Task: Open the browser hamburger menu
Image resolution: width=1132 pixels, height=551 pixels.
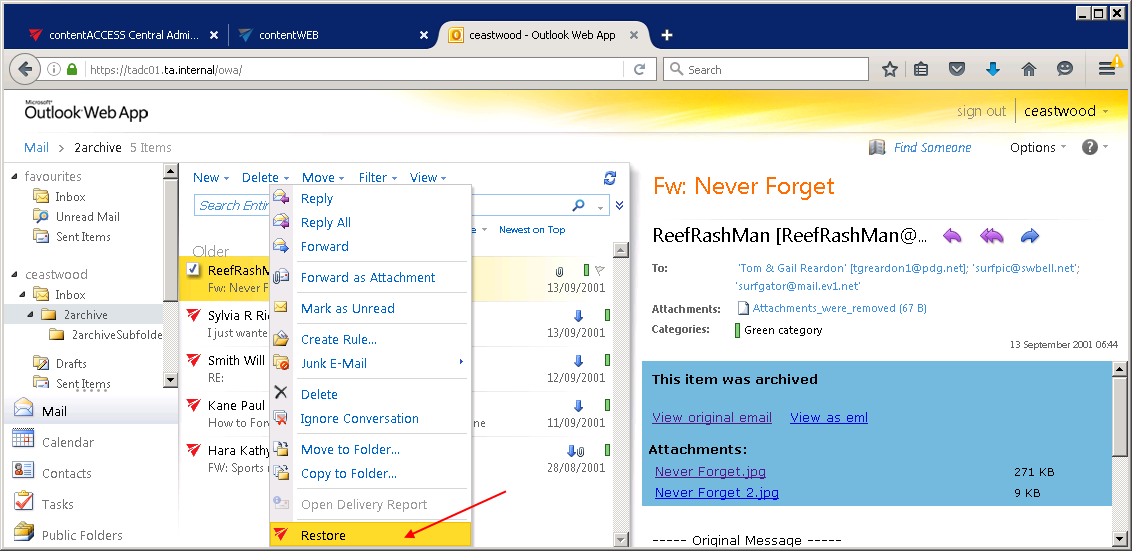Action: pyautogui.click(x=1107, y=69)
